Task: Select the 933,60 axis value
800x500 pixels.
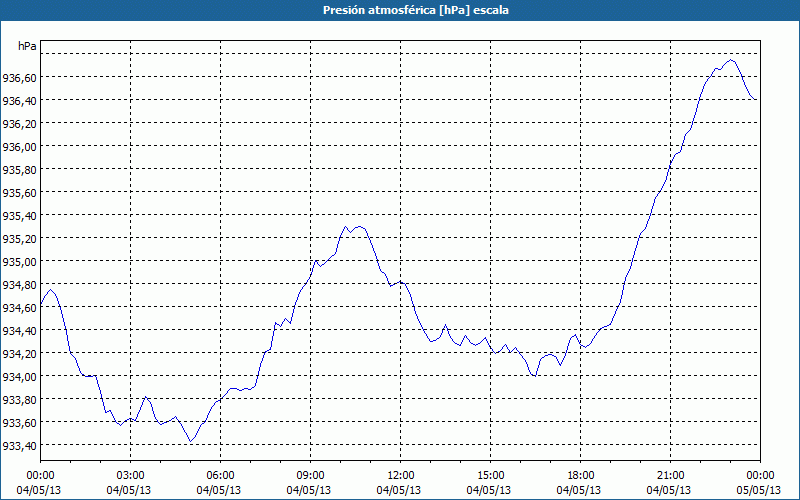Action: pos(19,422)
